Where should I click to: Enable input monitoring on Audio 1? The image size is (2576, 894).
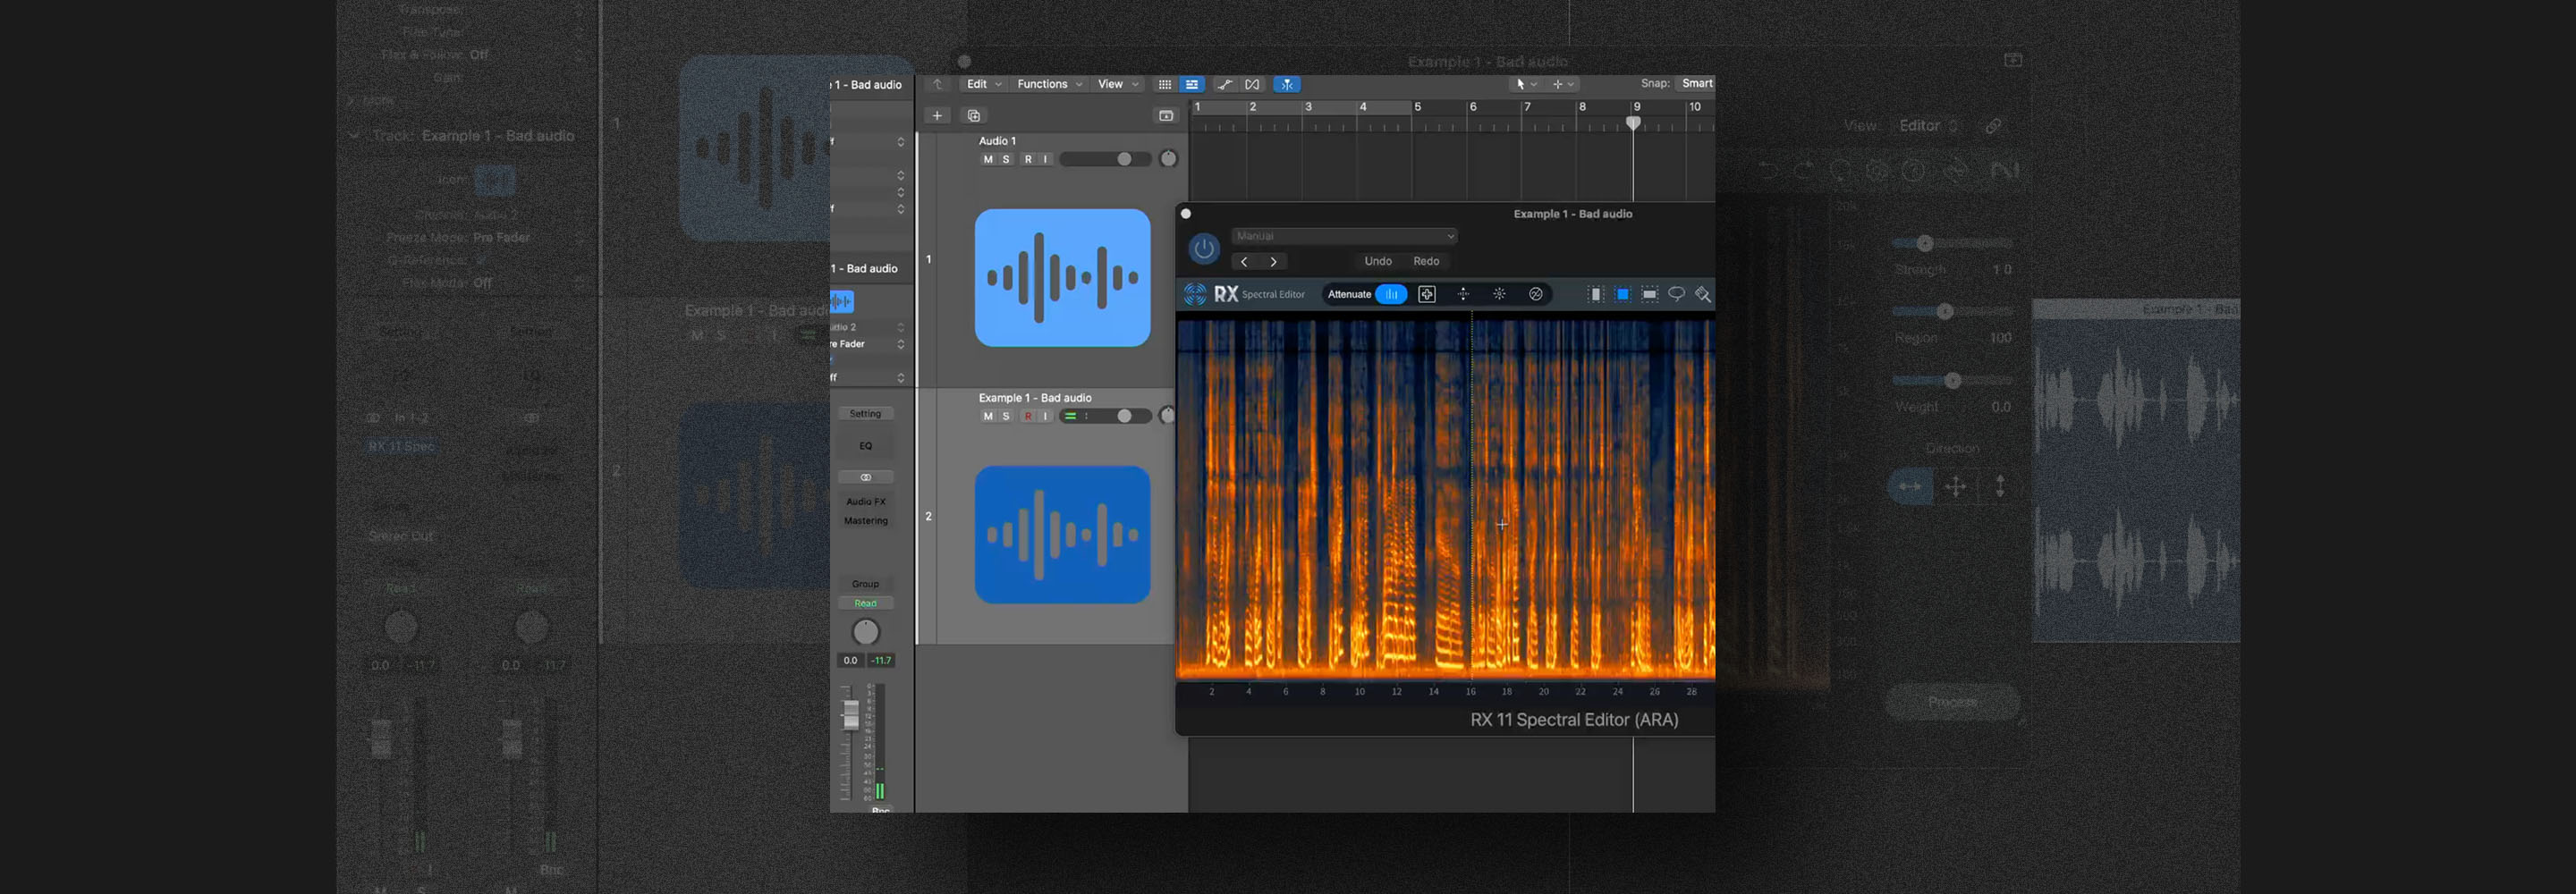pyautogui.click(x=1045, y=159)
